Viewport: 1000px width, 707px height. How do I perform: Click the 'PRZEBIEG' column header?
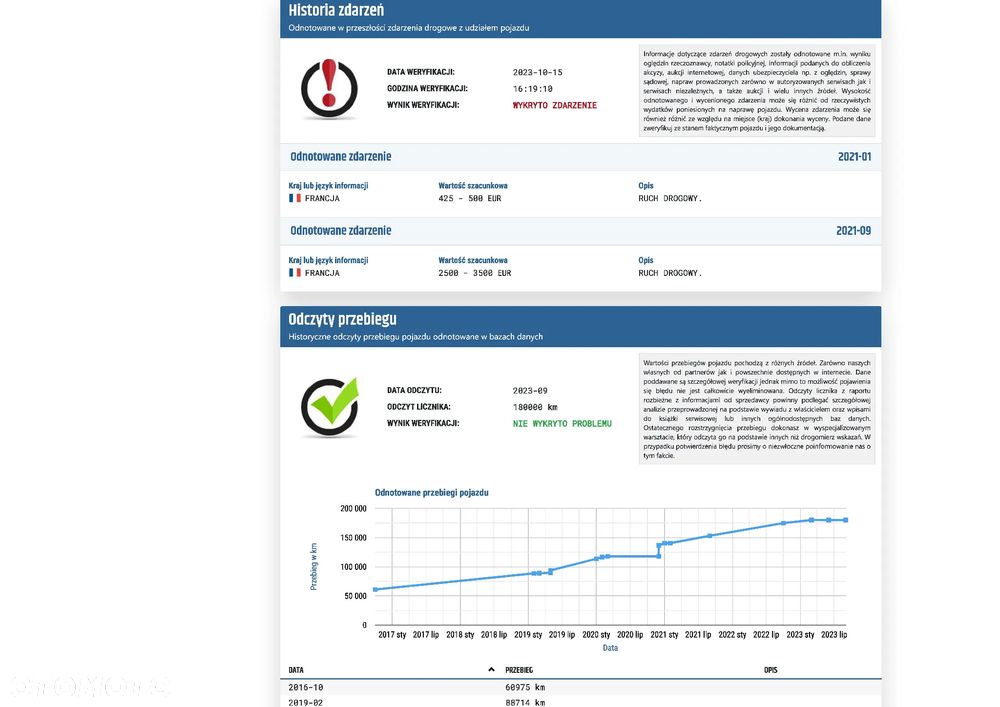coord(519,670)
